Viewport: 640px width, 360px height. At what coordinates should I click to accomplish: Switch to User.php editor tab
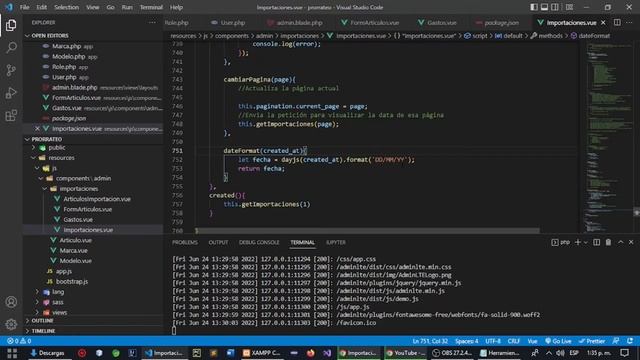click(x=228, y=22)
